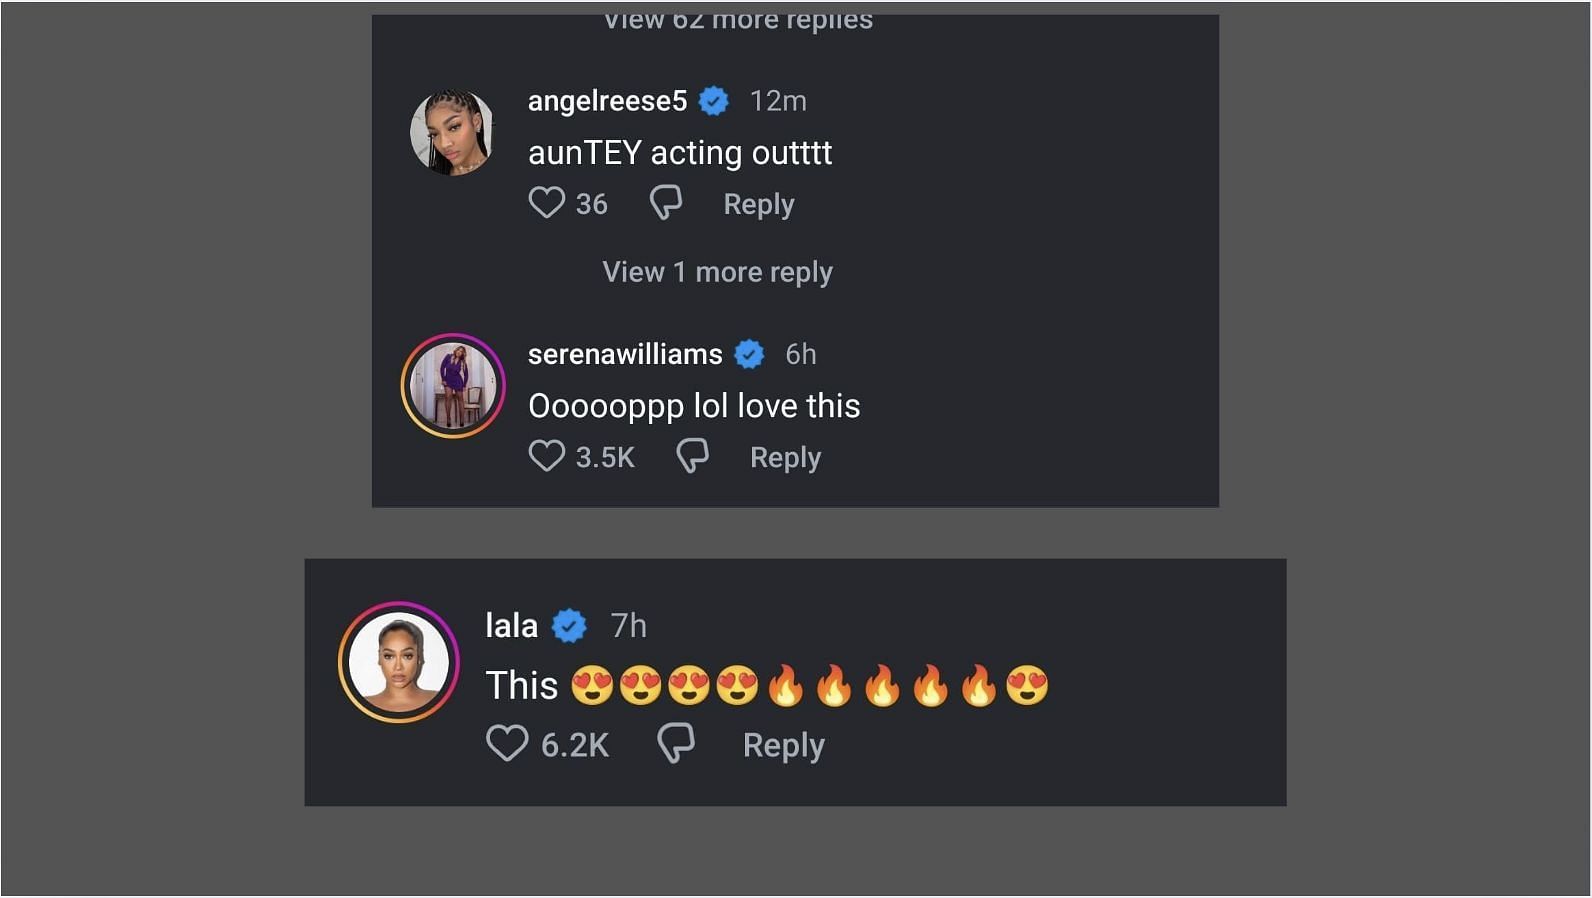Expand "View 62 more replies" thread
Screen dimensions: 1592x898
click(x=738, y=22)
